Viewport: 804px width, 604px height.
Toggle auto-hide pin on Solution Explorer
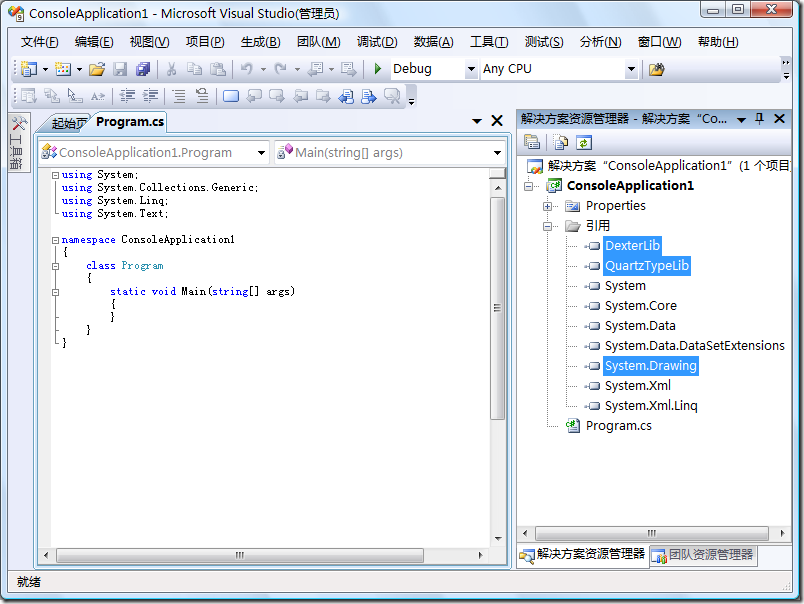click(x=759, y=119)
